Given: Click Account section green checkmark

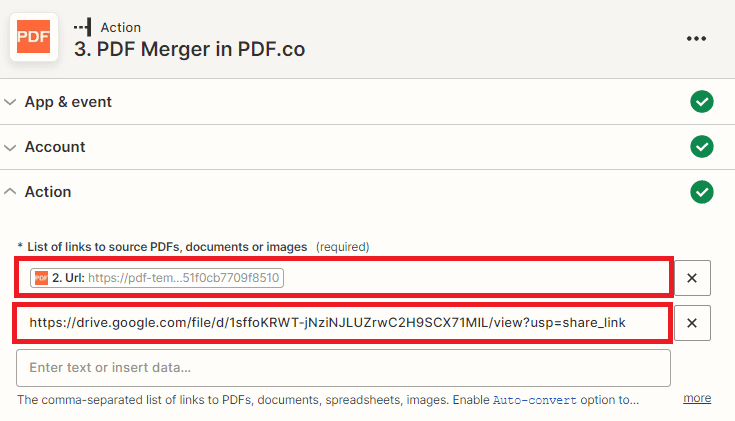Looking at the screenshot, I should pyautogui.click(x=701, y=147).
